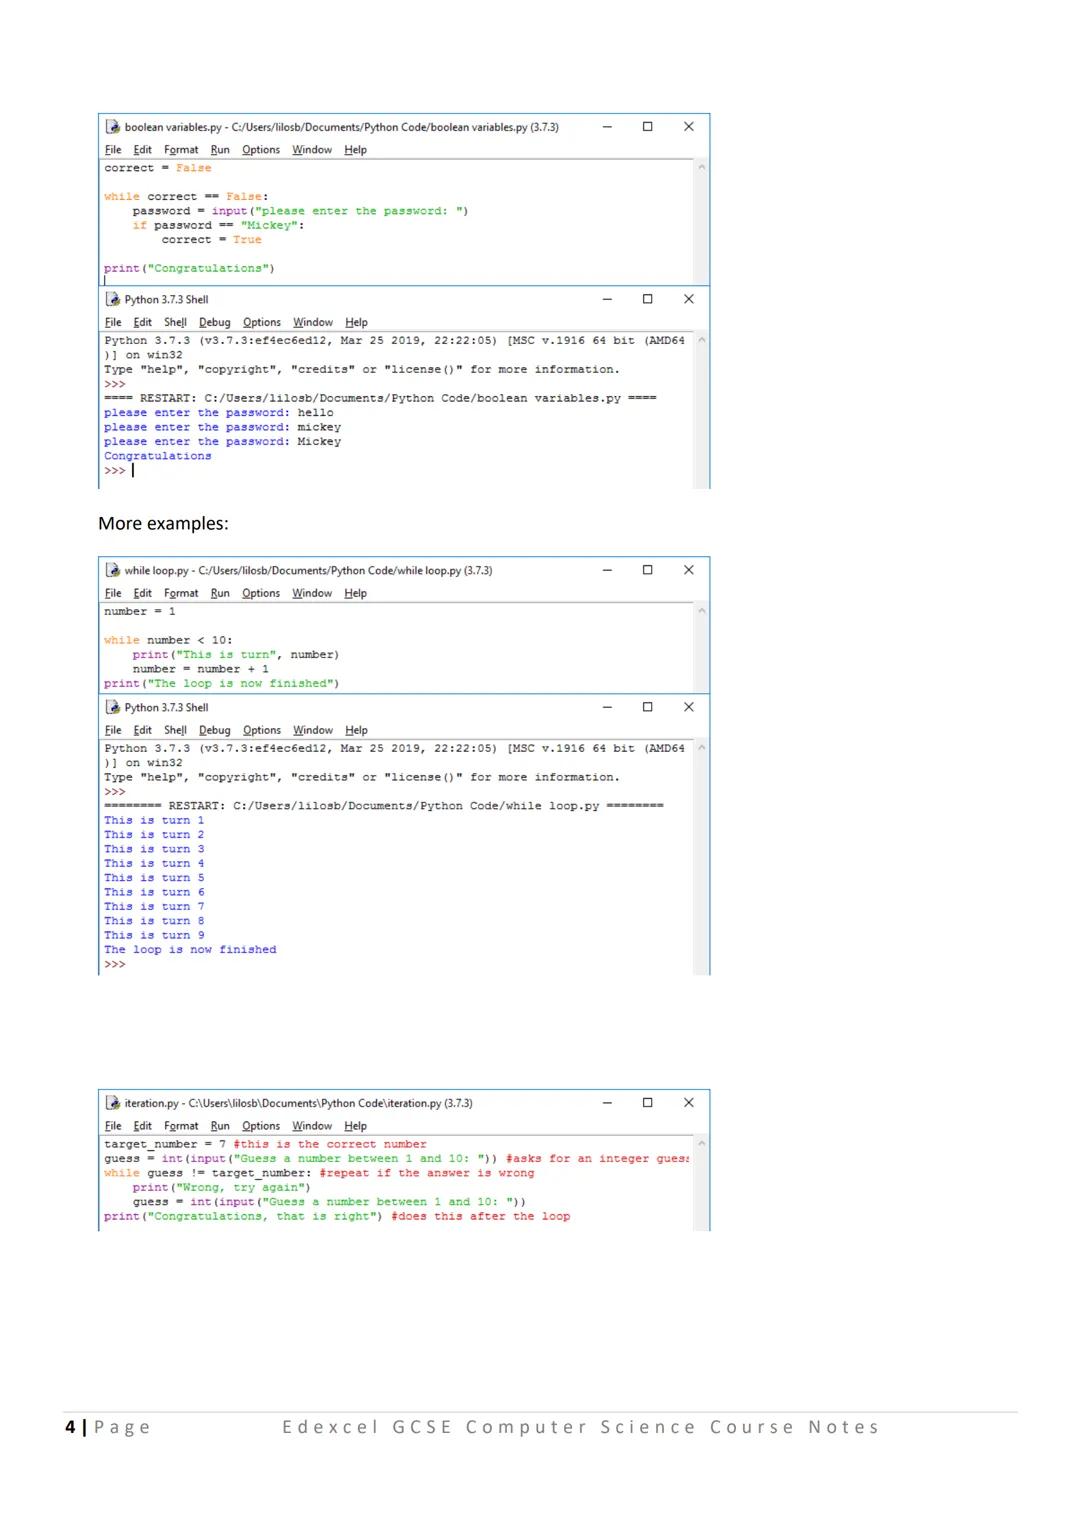Click the Python icon in iteration.py title bar
This screenshot has height=1527, width=1080.
113,1103
